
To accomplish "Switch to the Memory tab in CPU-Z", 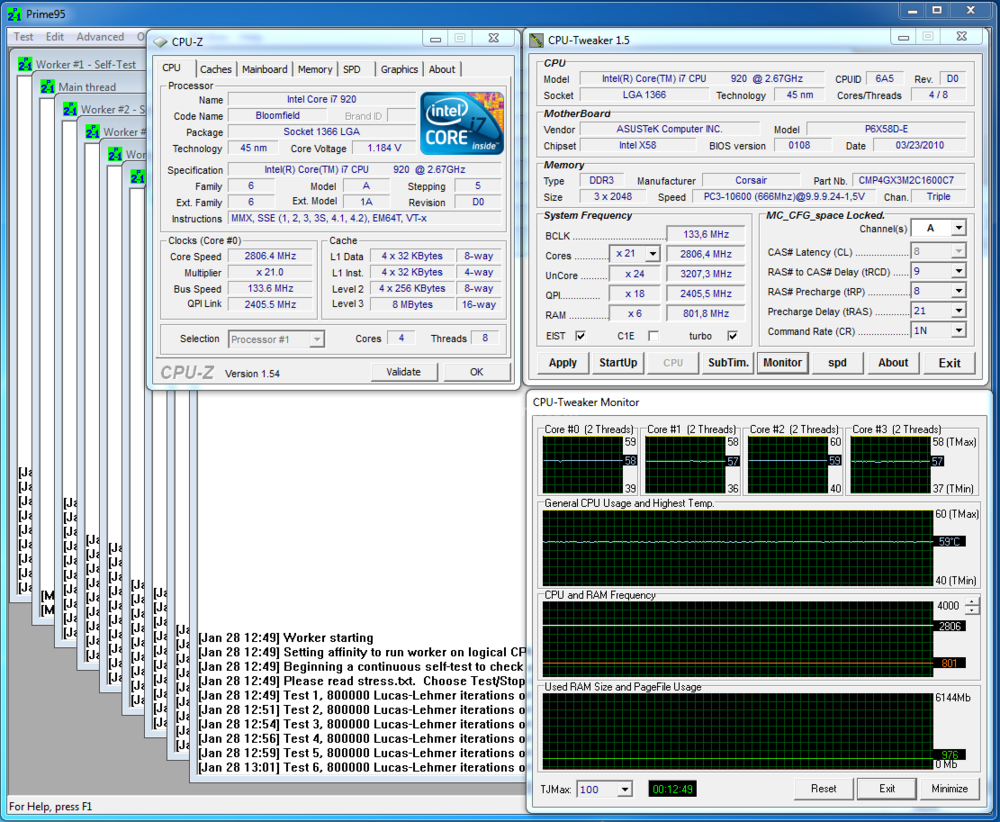I will click(x=315, y=70).
